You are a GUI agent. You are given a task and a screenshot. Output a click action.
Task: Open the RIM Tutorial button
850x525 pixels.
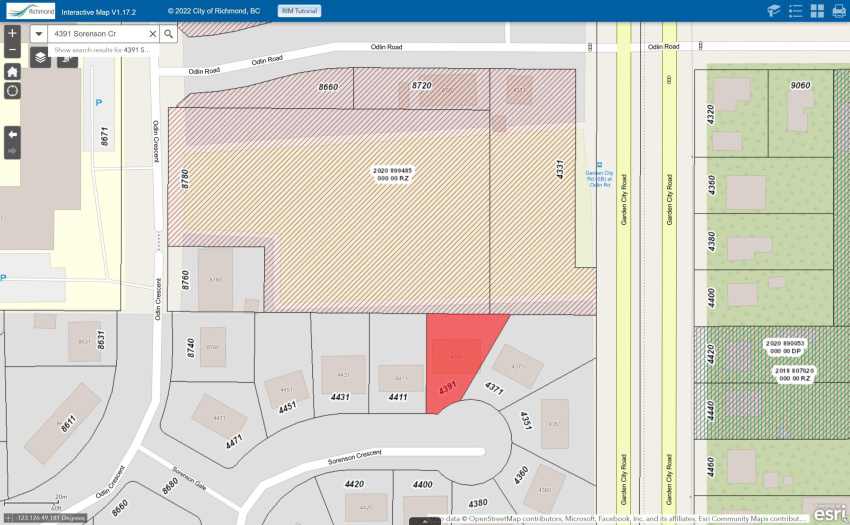299,11
